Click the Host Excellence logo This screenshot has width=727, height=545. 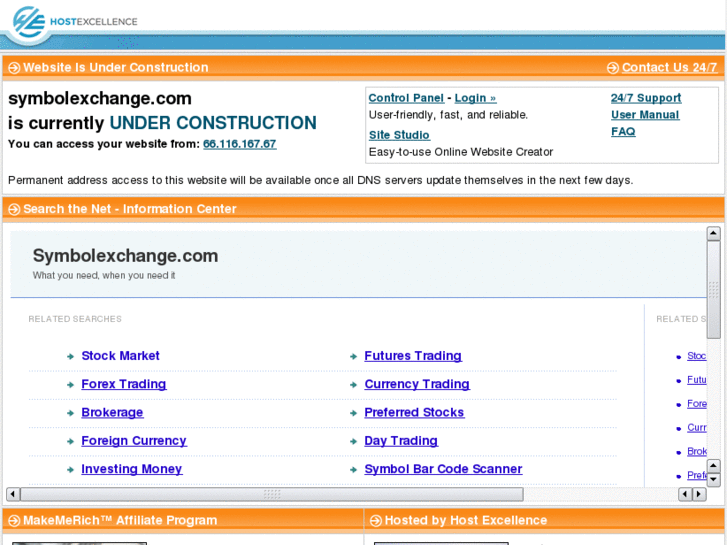(x=75, y=22)
